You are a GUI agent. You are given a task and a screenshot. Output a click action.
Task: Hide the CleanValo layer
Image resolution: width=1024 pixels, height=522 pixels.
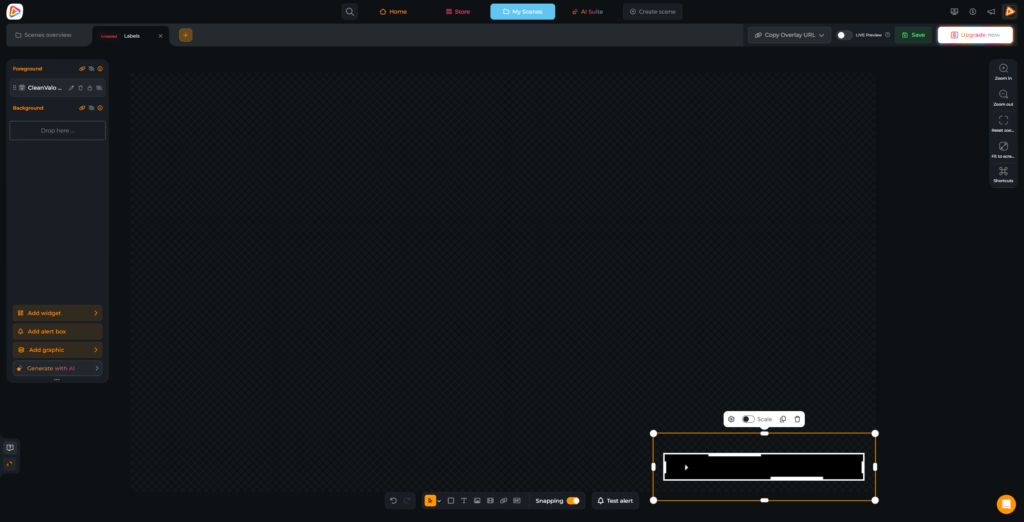pos(99,88)
